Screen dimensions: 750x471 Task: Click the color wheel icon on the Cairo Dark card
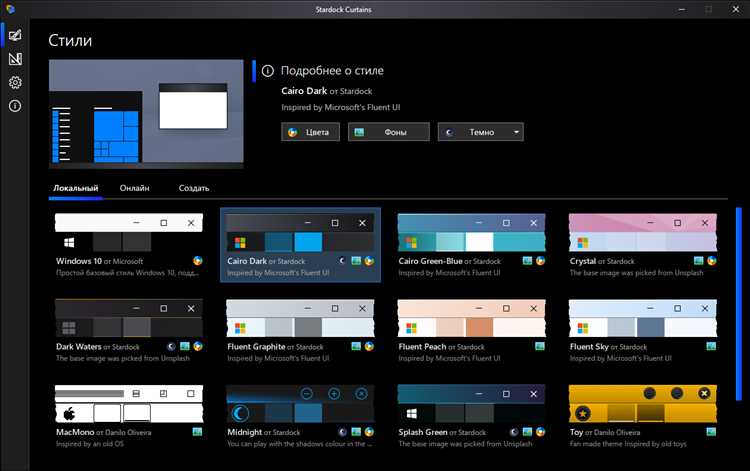[369, 261]
